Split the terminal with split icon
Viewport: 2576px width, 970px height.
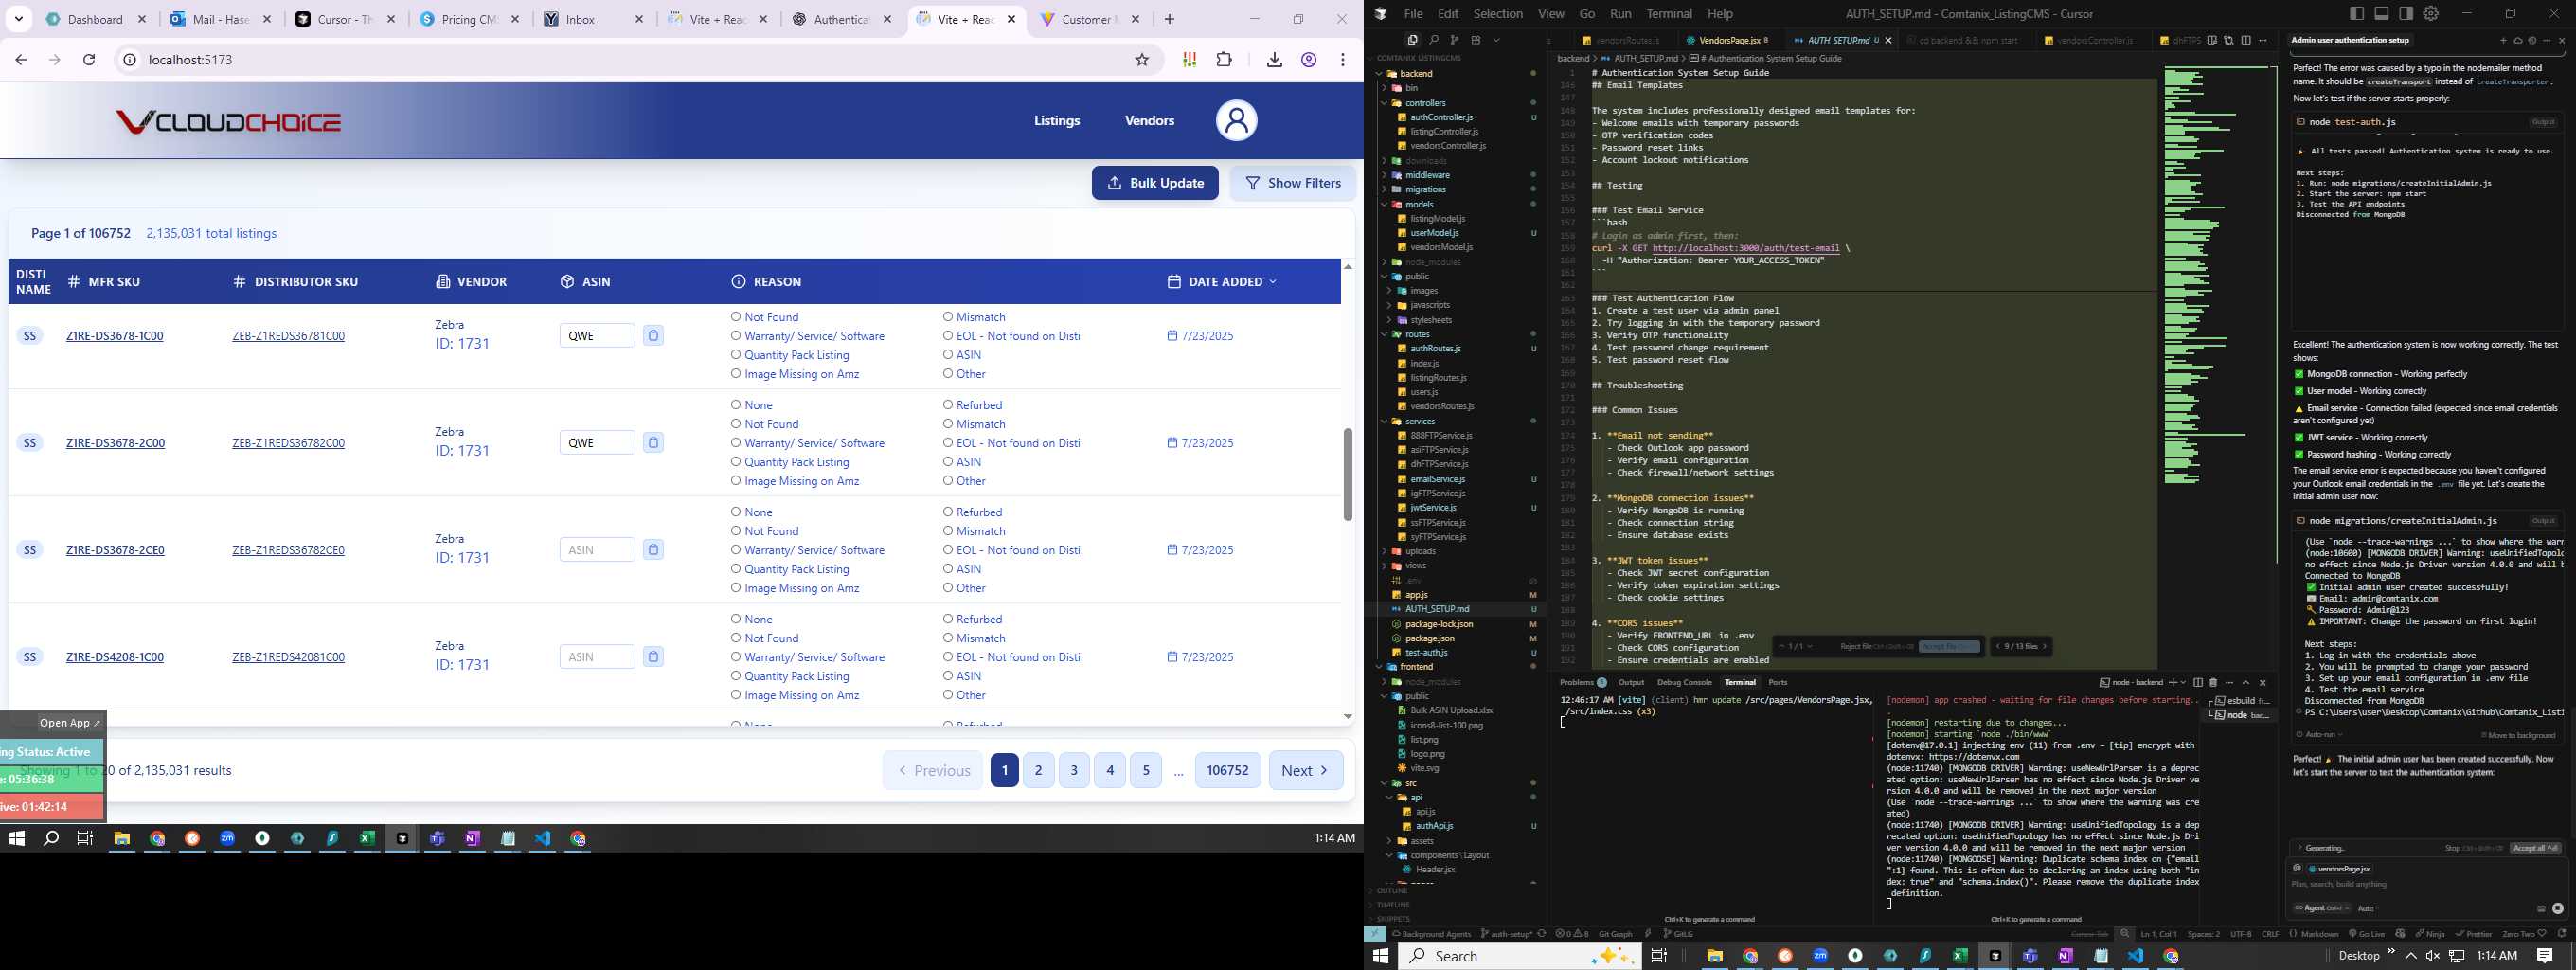pos(2198,682)
